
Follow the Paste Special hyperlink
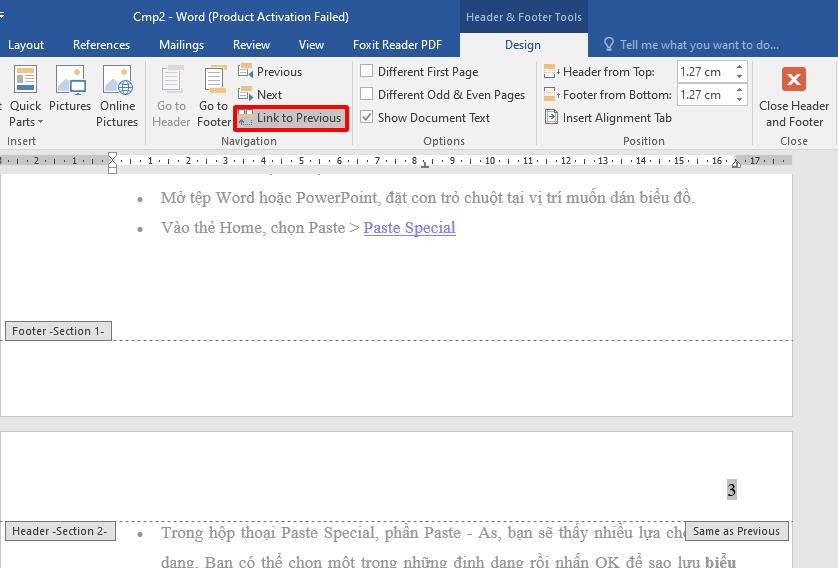pos(409,228)
